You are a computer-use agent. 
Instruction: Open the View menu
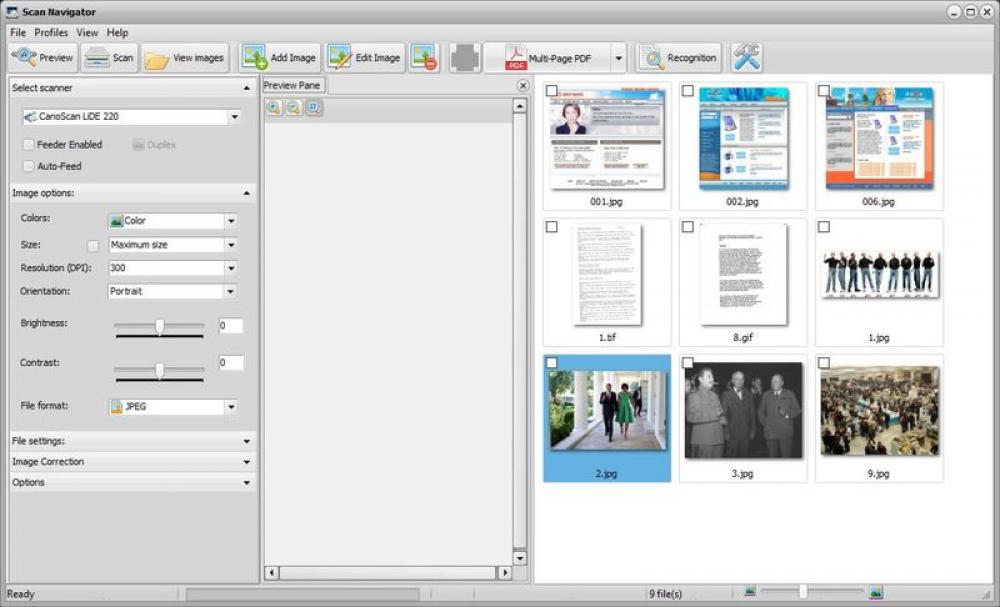87,31
